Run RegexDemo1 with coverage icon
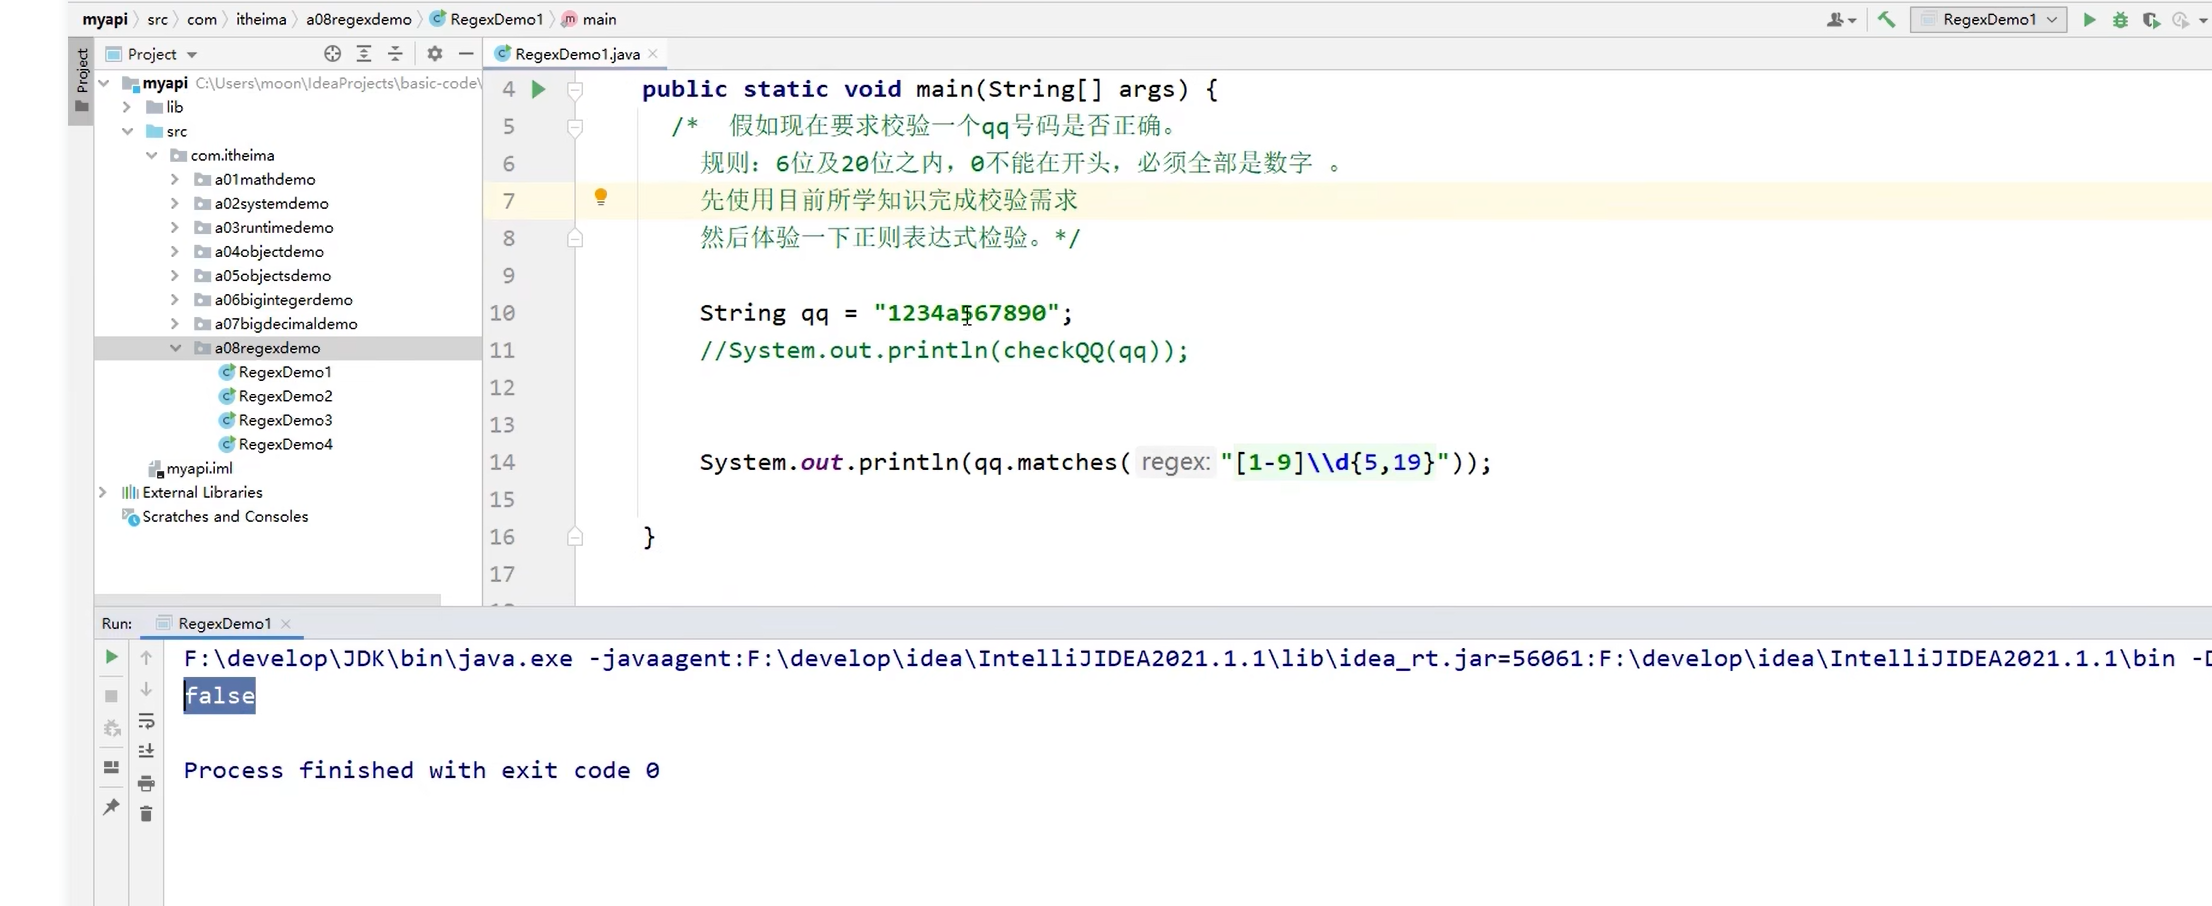 point(2152,19)
